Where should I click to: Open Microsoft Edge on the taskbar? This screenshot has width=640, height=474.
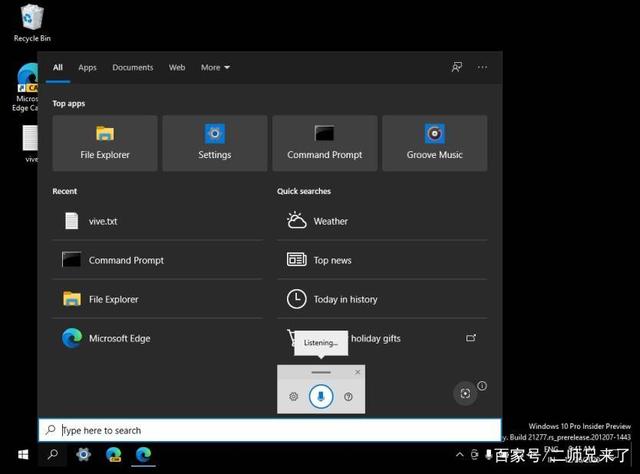[x=144, y=454]
